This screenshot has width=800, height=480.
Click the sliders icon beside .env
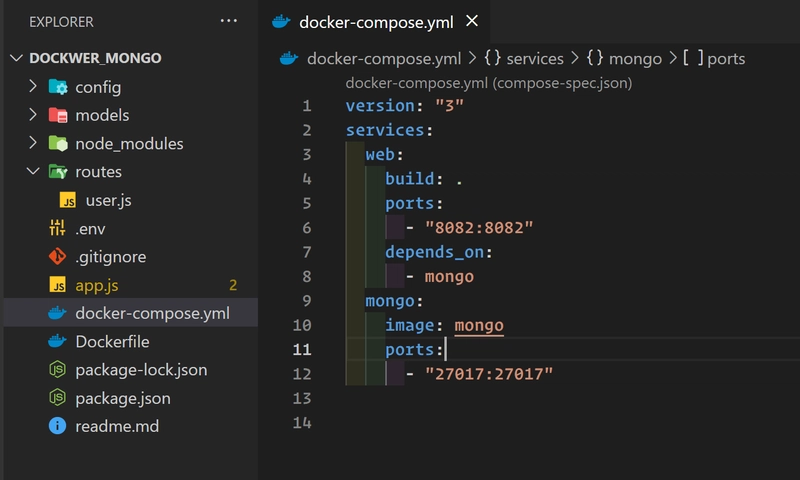[57, 228]
